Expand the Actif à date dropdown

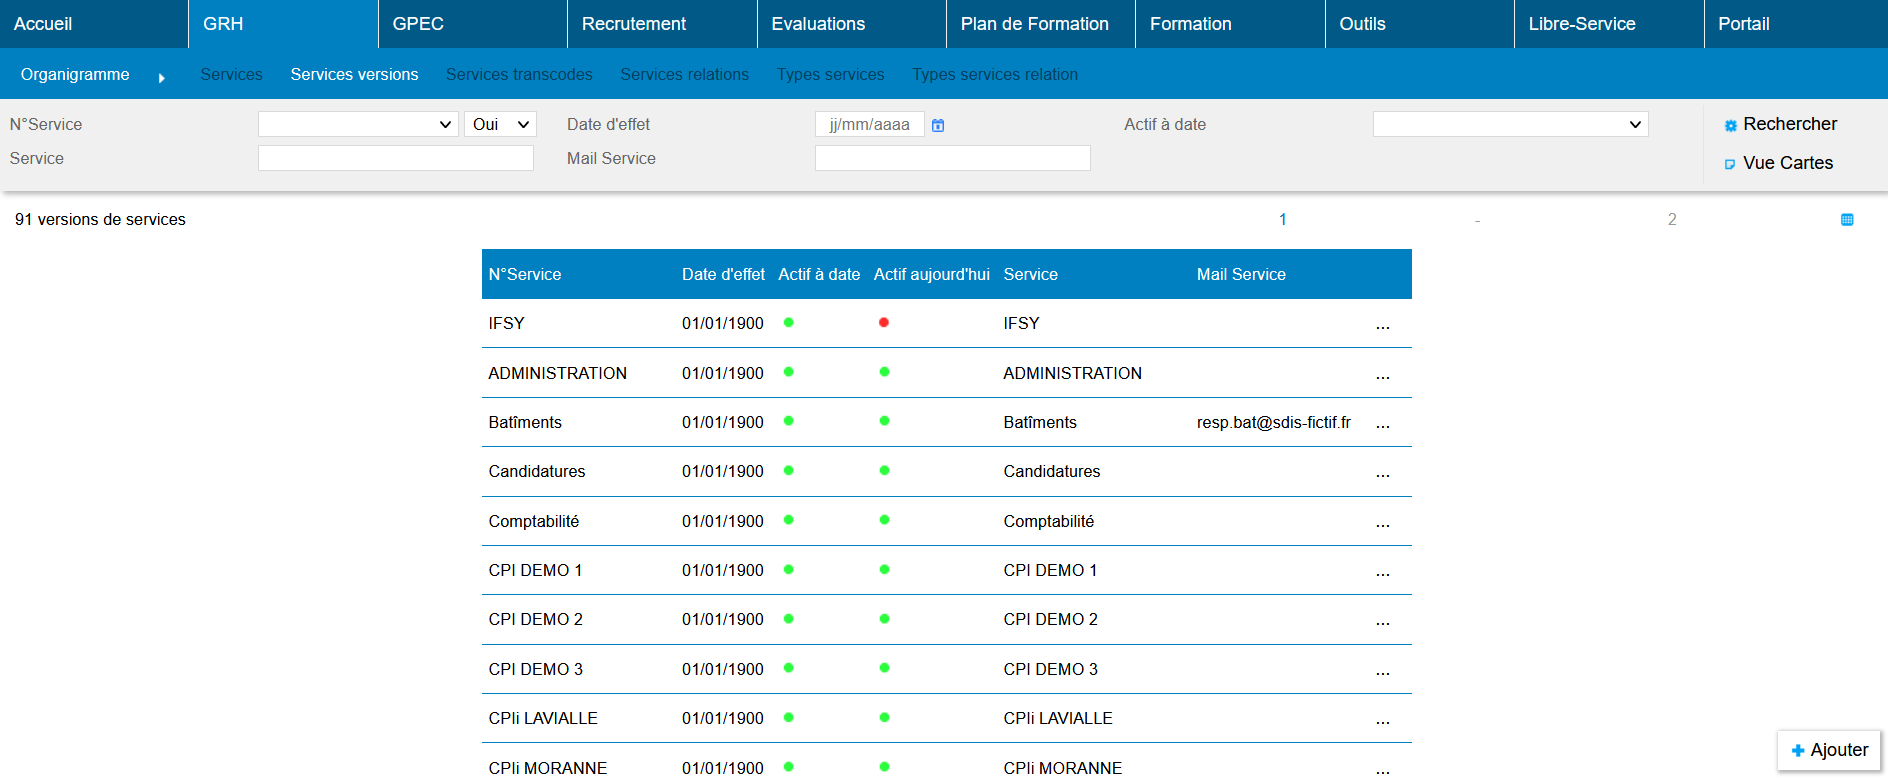[1510, 124]
